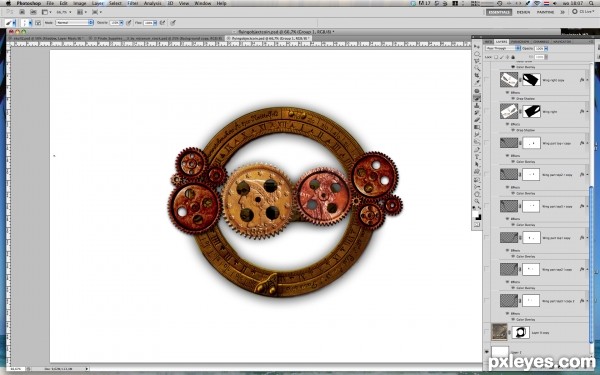Select the Hand tool
Viewport: 600px width, 375px height.
coord(477,194)
